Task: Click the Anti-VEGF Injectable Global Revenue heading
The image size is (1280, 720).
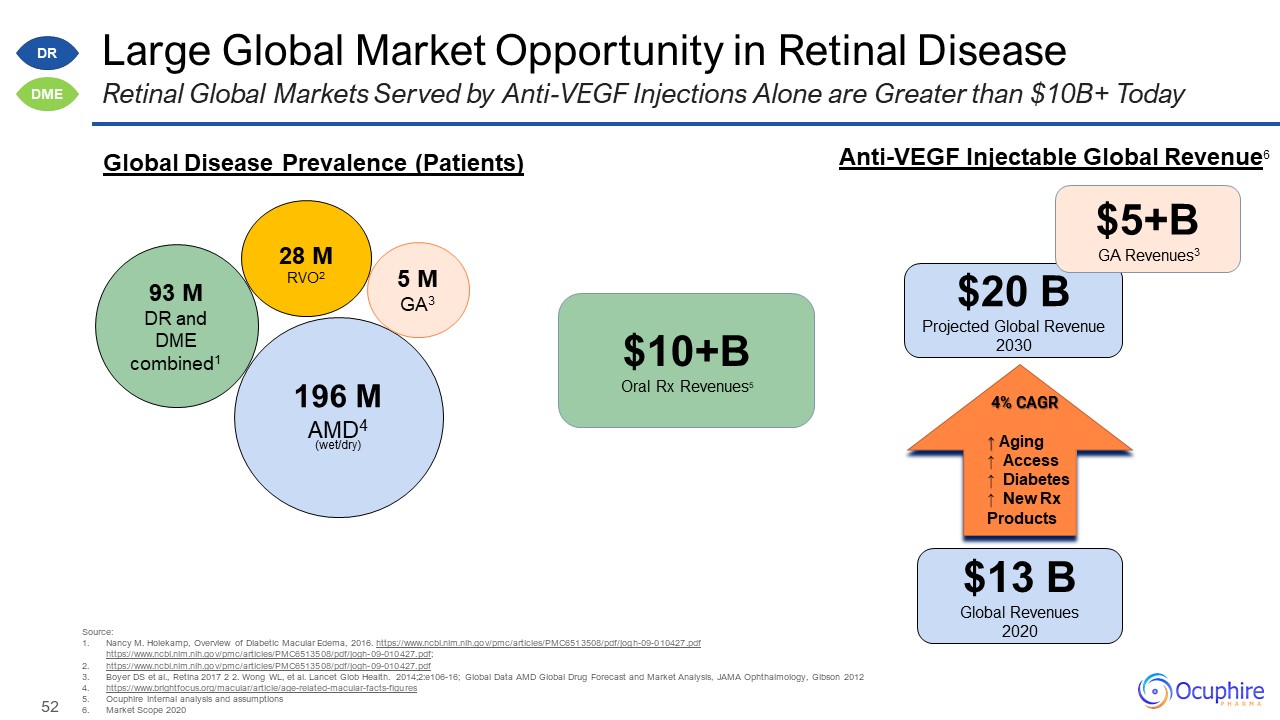Action: pos(1048,157)
